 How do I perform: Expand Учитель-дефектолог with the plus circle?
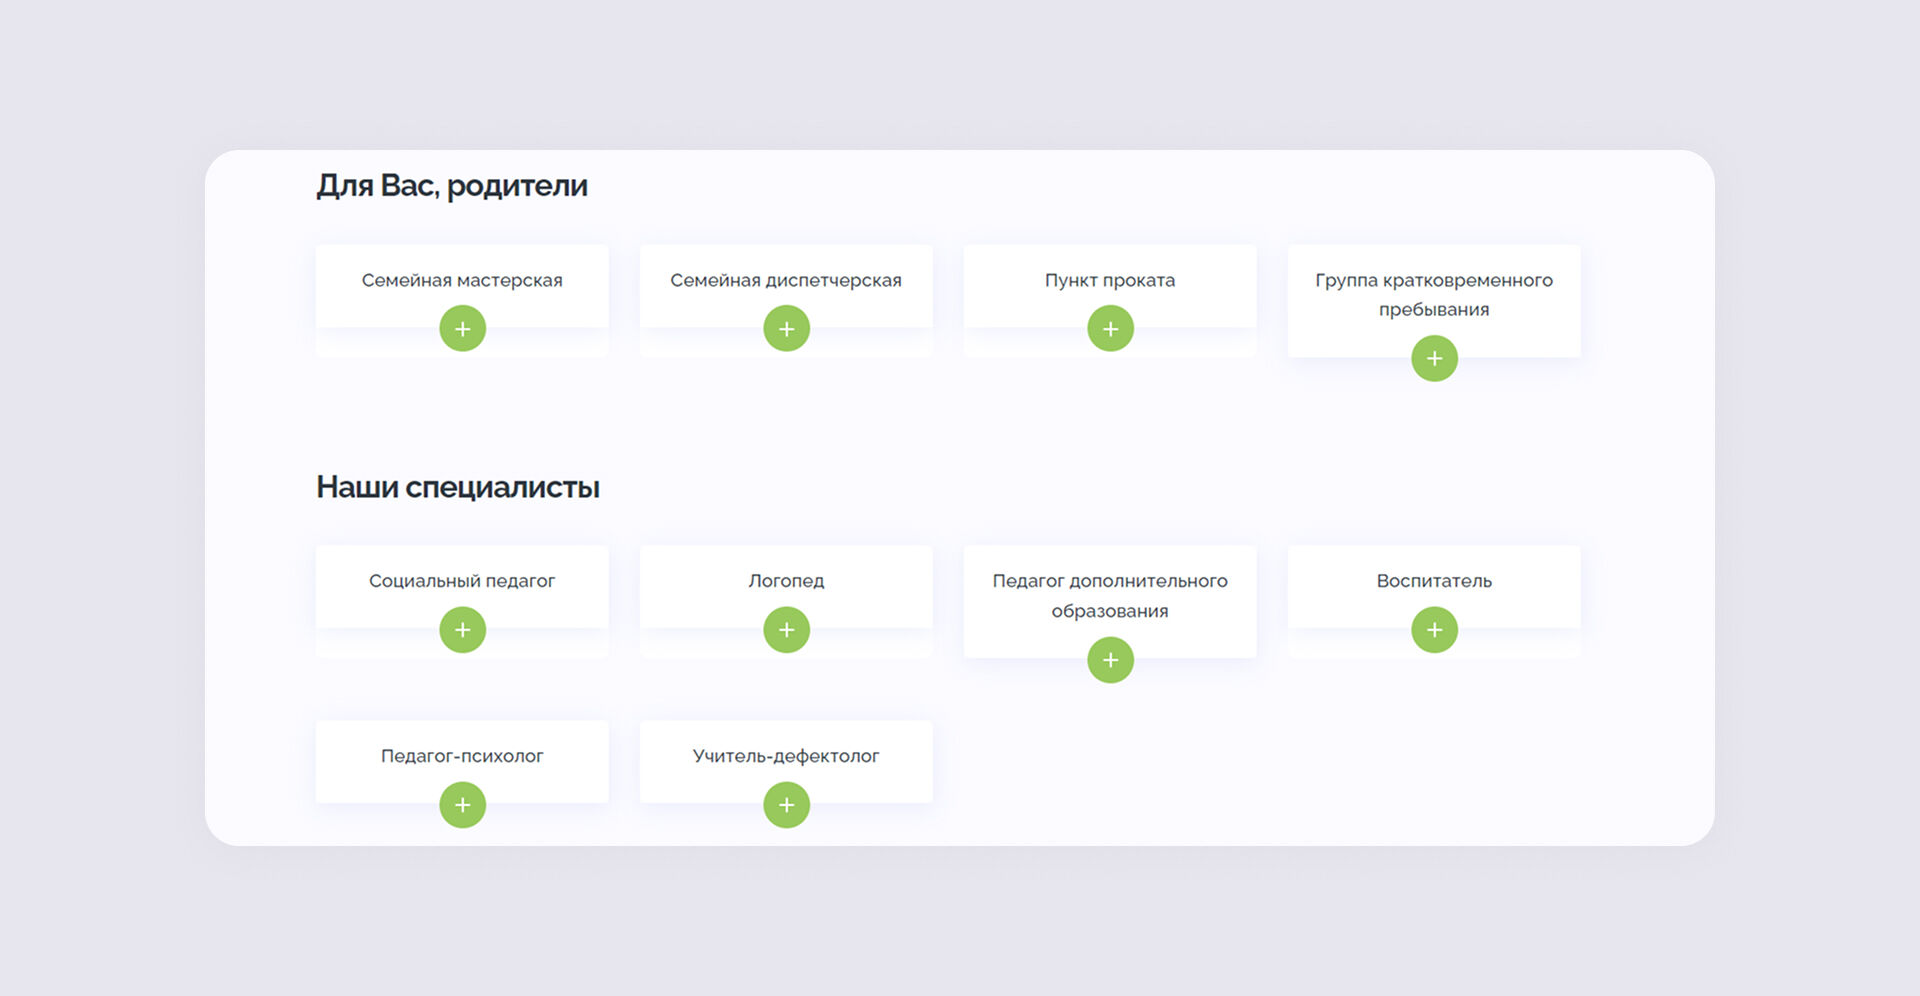[786, 805]
